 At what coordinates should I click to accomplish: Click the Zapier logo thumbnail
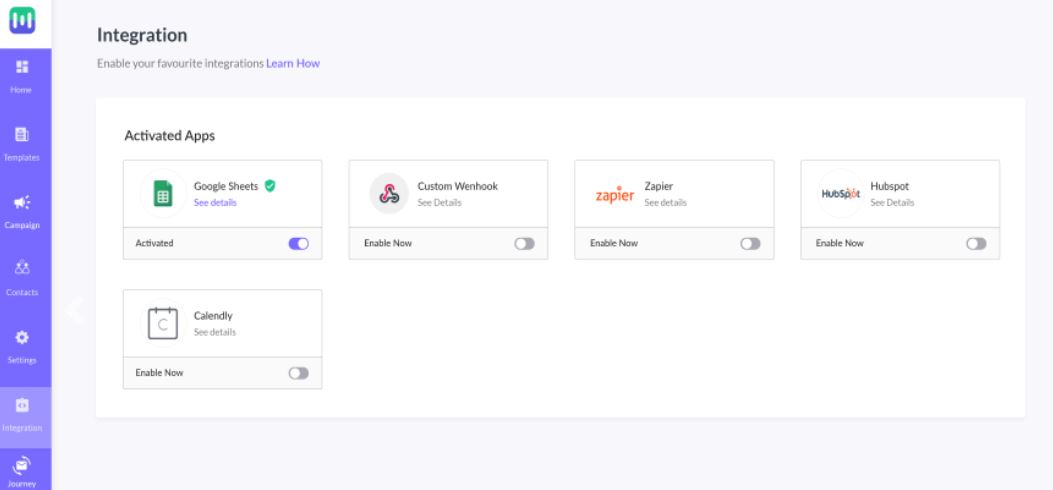click(x=615, y=193)
